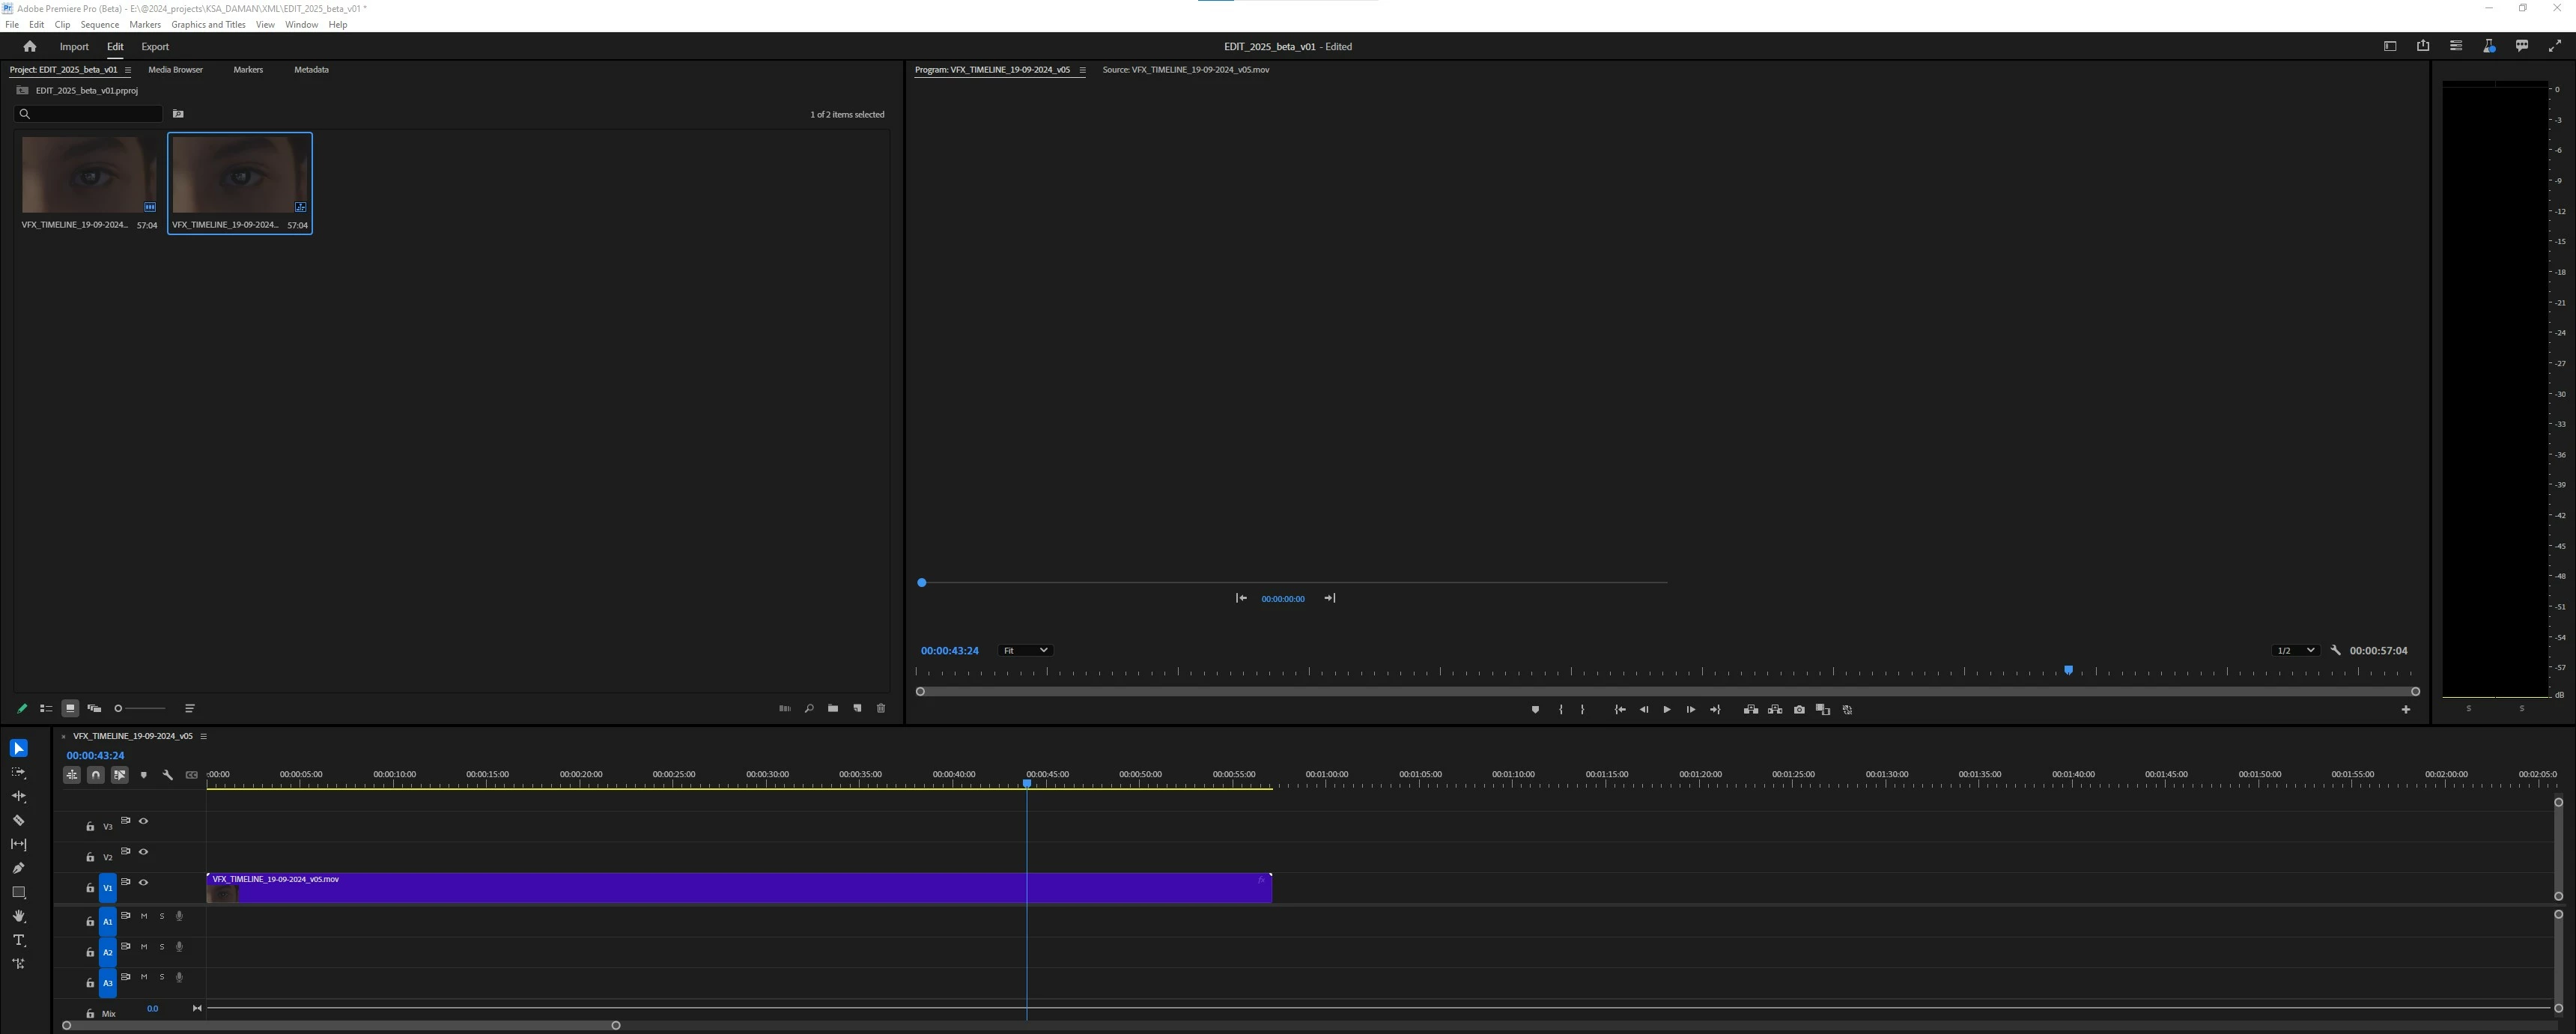The height and width of the screenshot is (1034, 2576).
Task: Open timeline display settings wrench
Action: pyautogui.click(x=168, y=775)
